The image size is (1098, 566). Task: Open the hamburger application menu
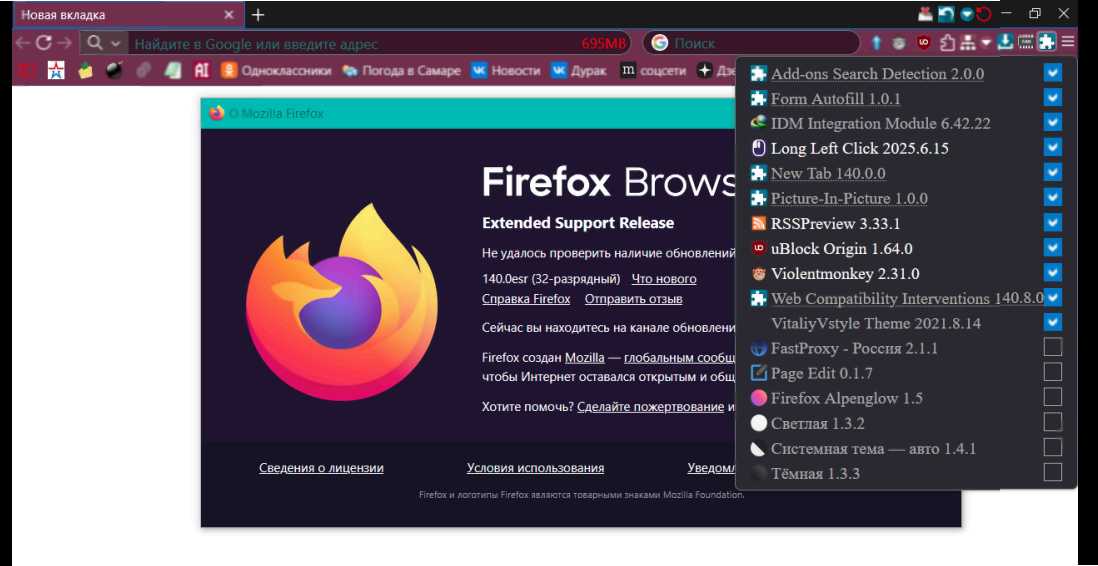[x=1068, y=42]
